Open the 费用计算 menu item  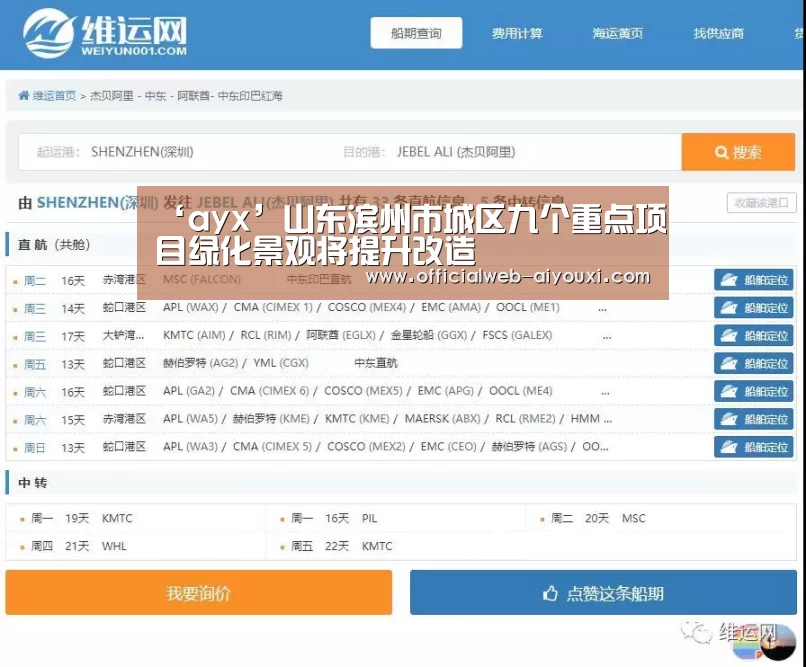tap(517, 33)
